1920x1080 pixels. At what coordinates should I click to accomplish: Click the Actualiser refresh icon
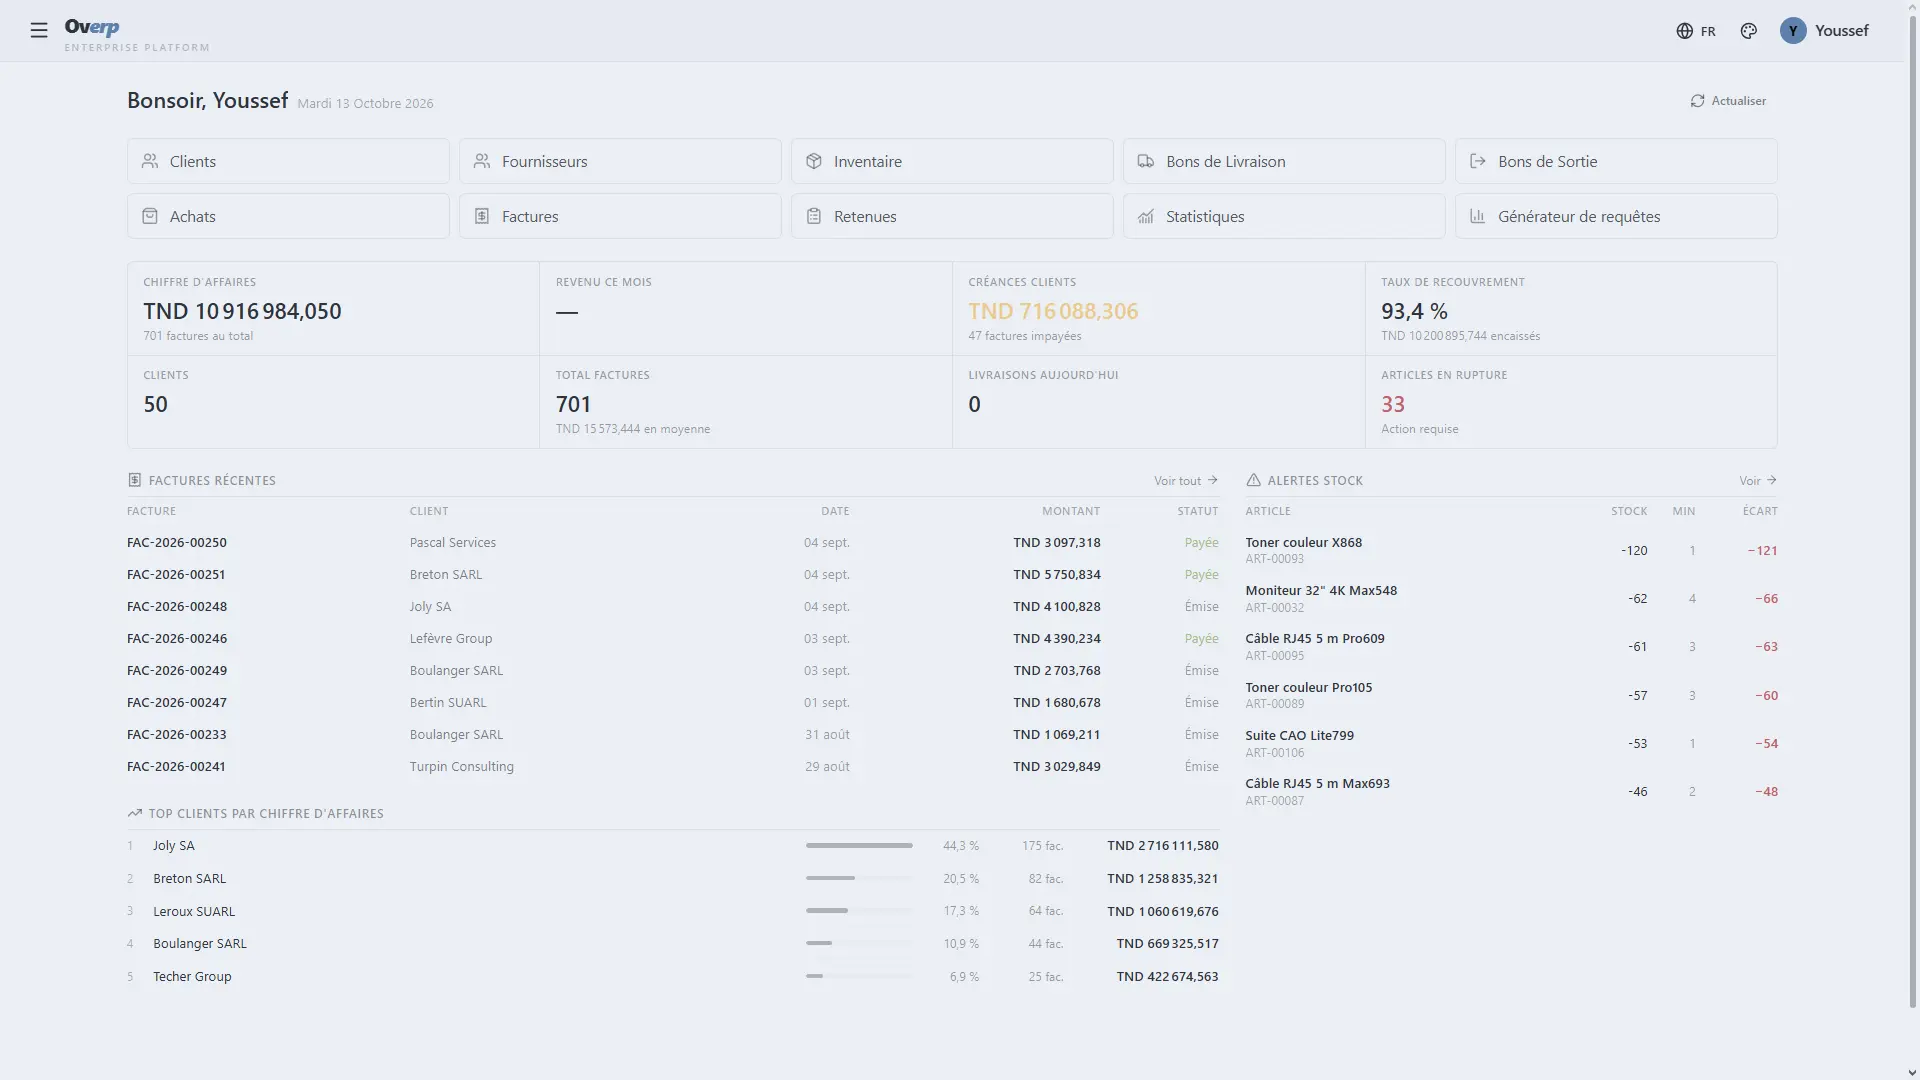click(1698, 101)
